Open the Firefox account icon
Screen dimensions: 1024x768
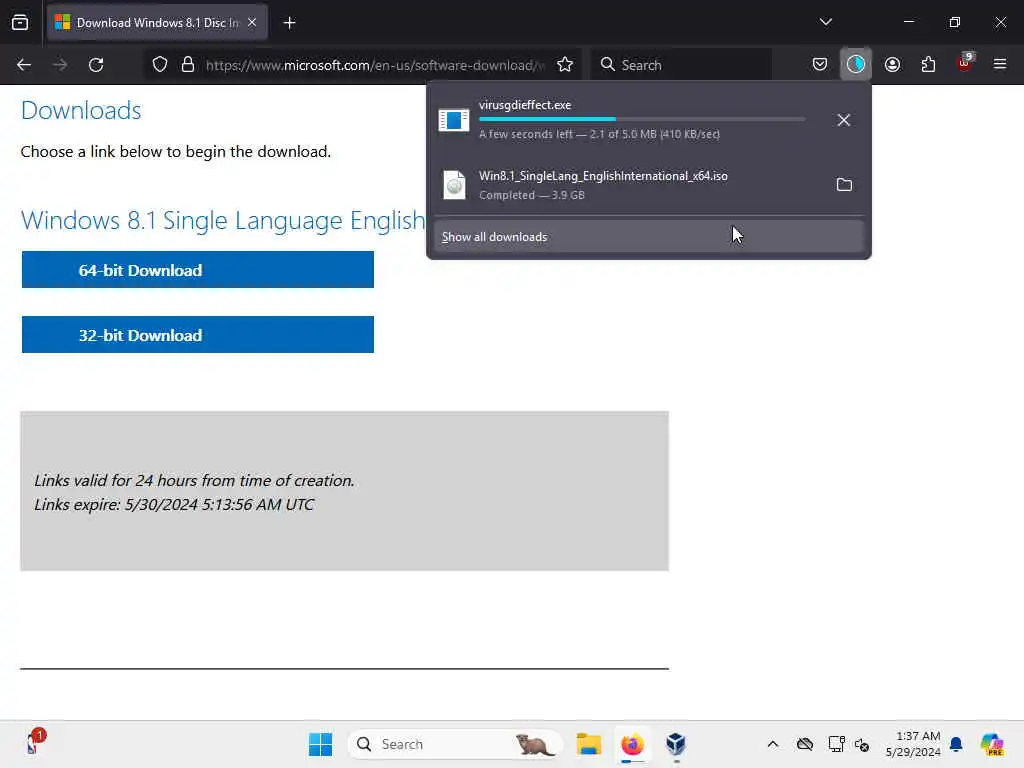coord(892,65)
